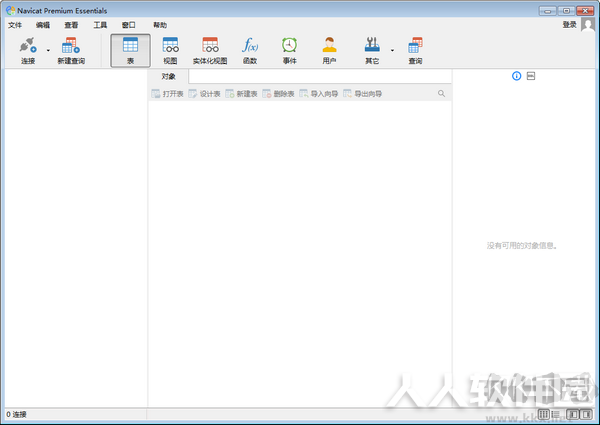The width and height of the screenshot is (600, 425).
Task: Minimize the Navicat window
Action: [x=548, y=11]
